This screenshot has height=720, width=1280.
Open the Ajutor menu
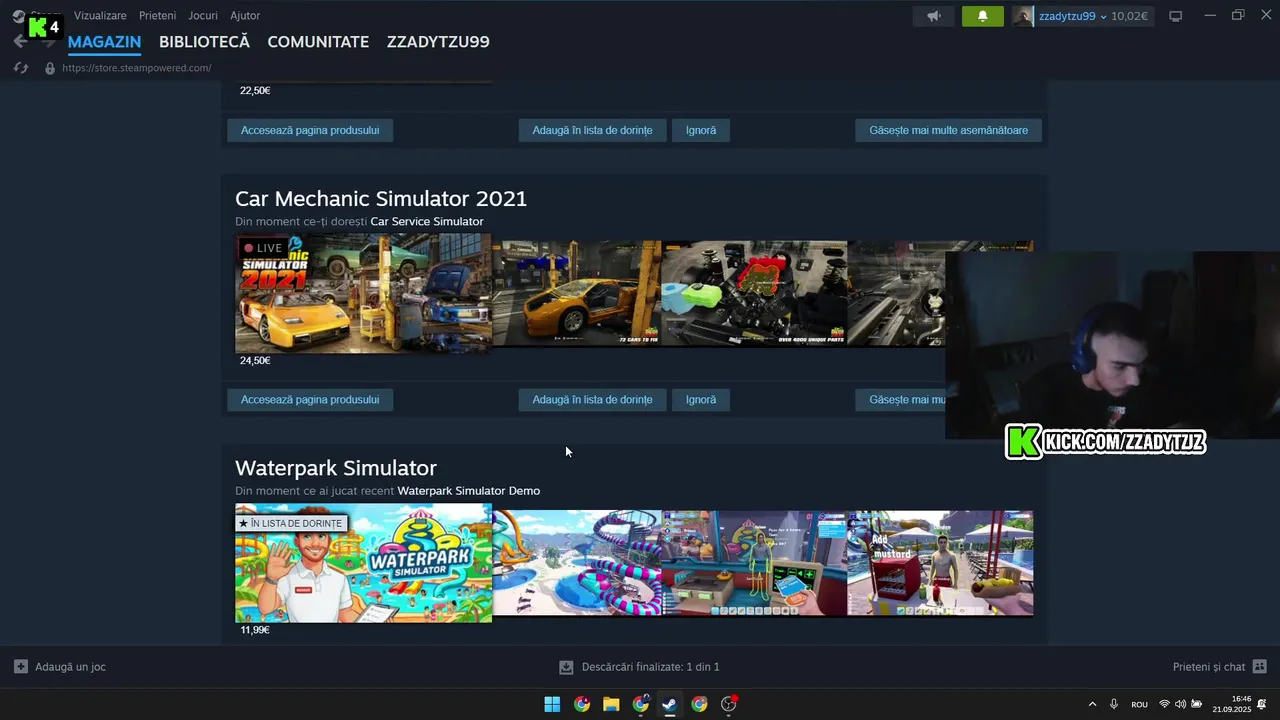245,16
